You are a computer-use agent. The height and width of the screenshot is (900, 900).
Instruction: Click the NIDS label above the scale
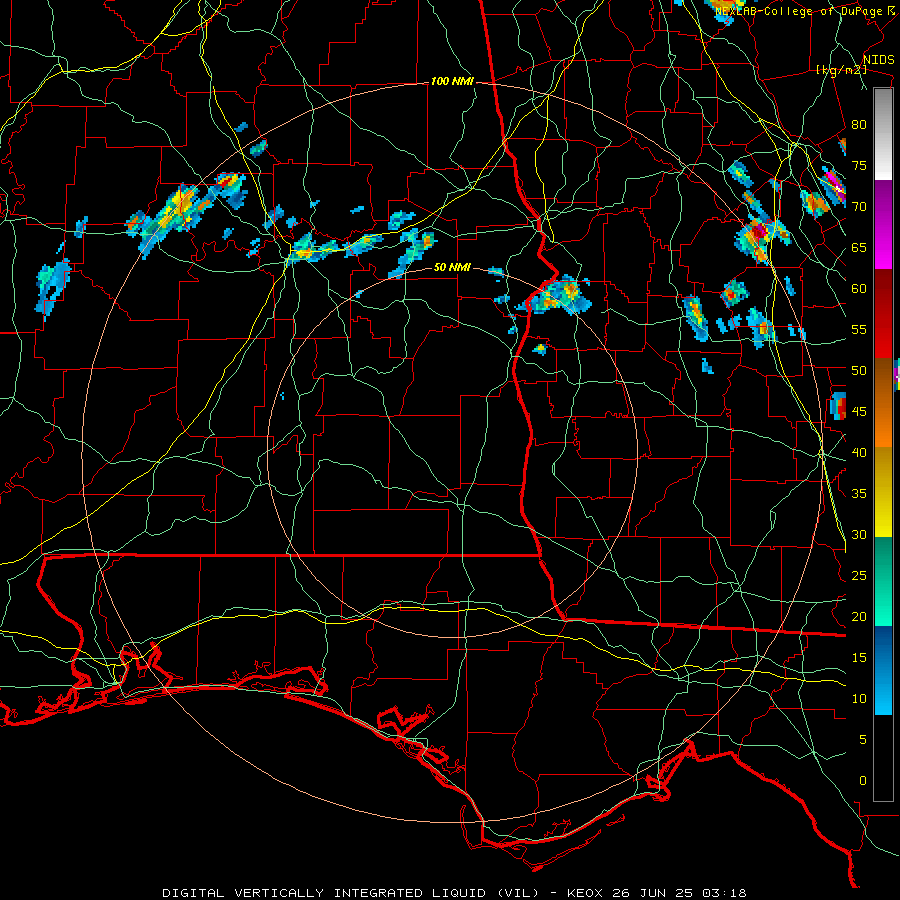878,60
